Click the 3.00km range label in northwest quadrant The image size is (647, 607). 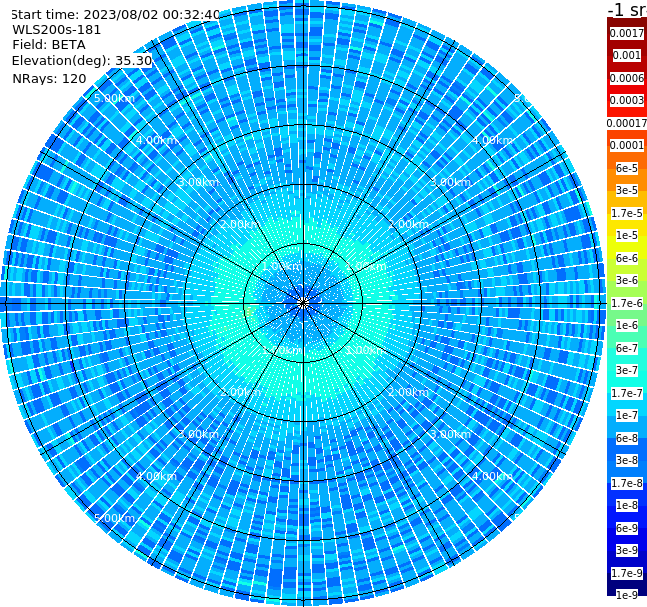coord(198,182)
